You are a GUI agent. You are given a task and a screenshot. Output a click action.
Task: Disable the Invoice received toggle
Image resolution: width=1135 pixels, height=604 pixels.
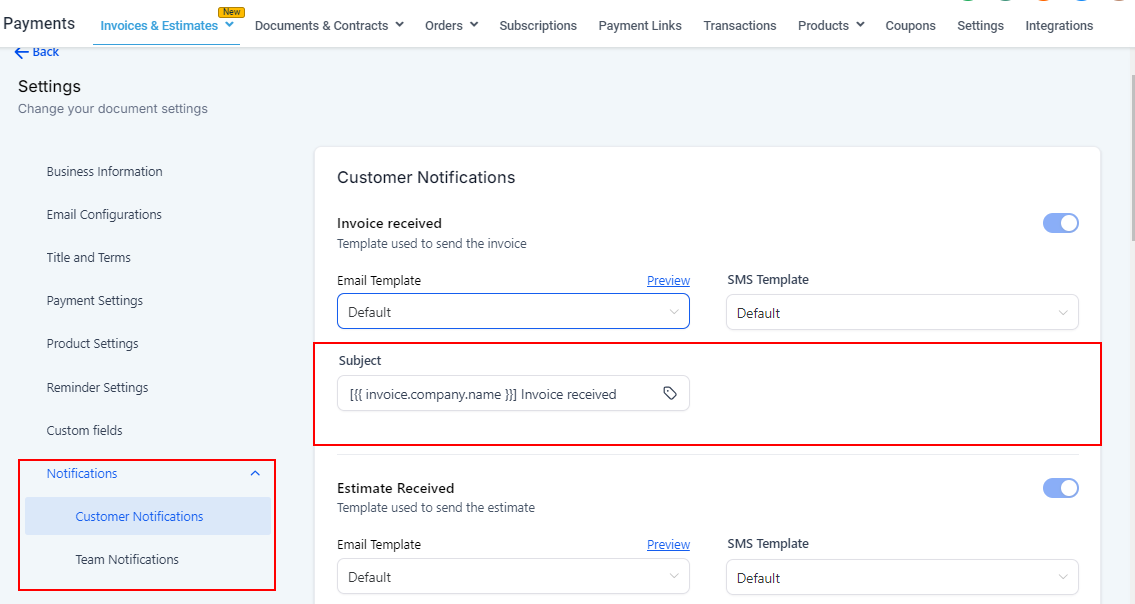[x=1060, y=223]
